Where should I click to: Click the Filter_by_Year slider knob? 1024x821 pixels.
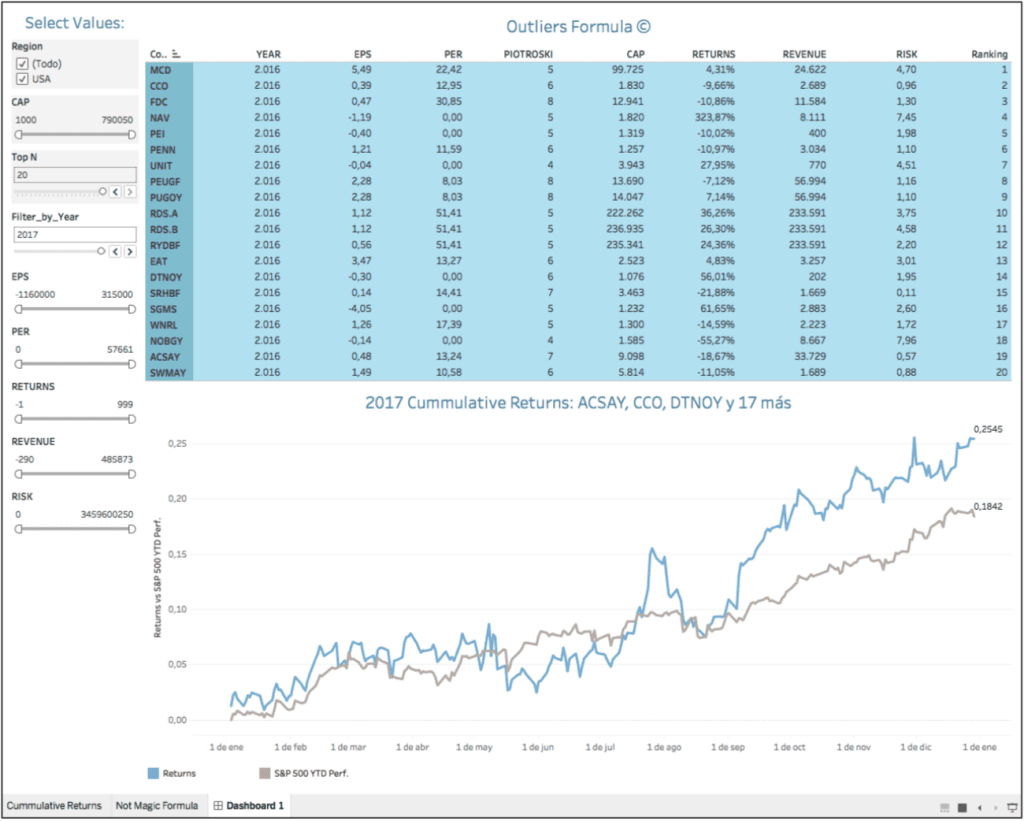point(101,251)
